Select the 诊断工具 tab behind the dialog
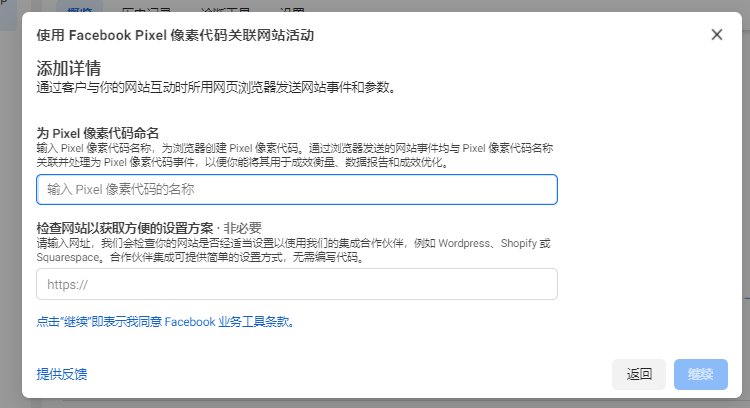 pos(225,10)
